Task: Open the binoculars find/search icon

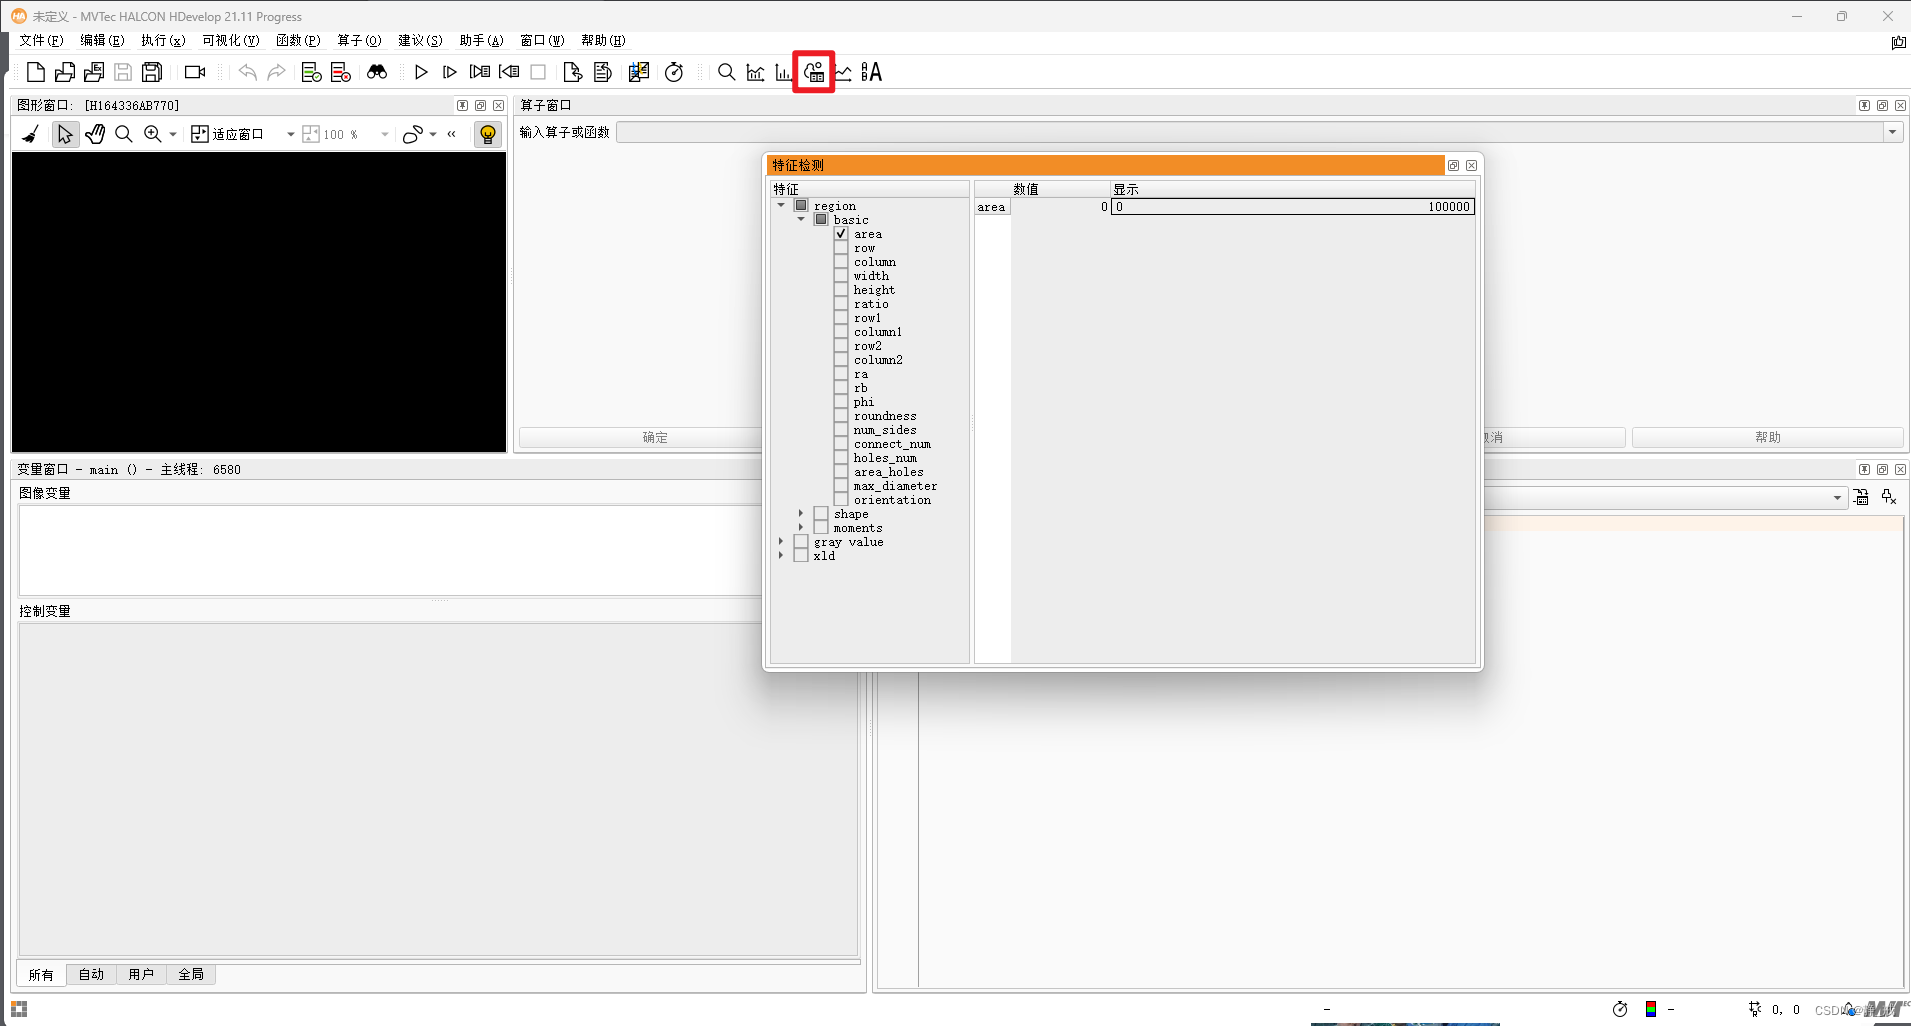Action: [376, 72]
